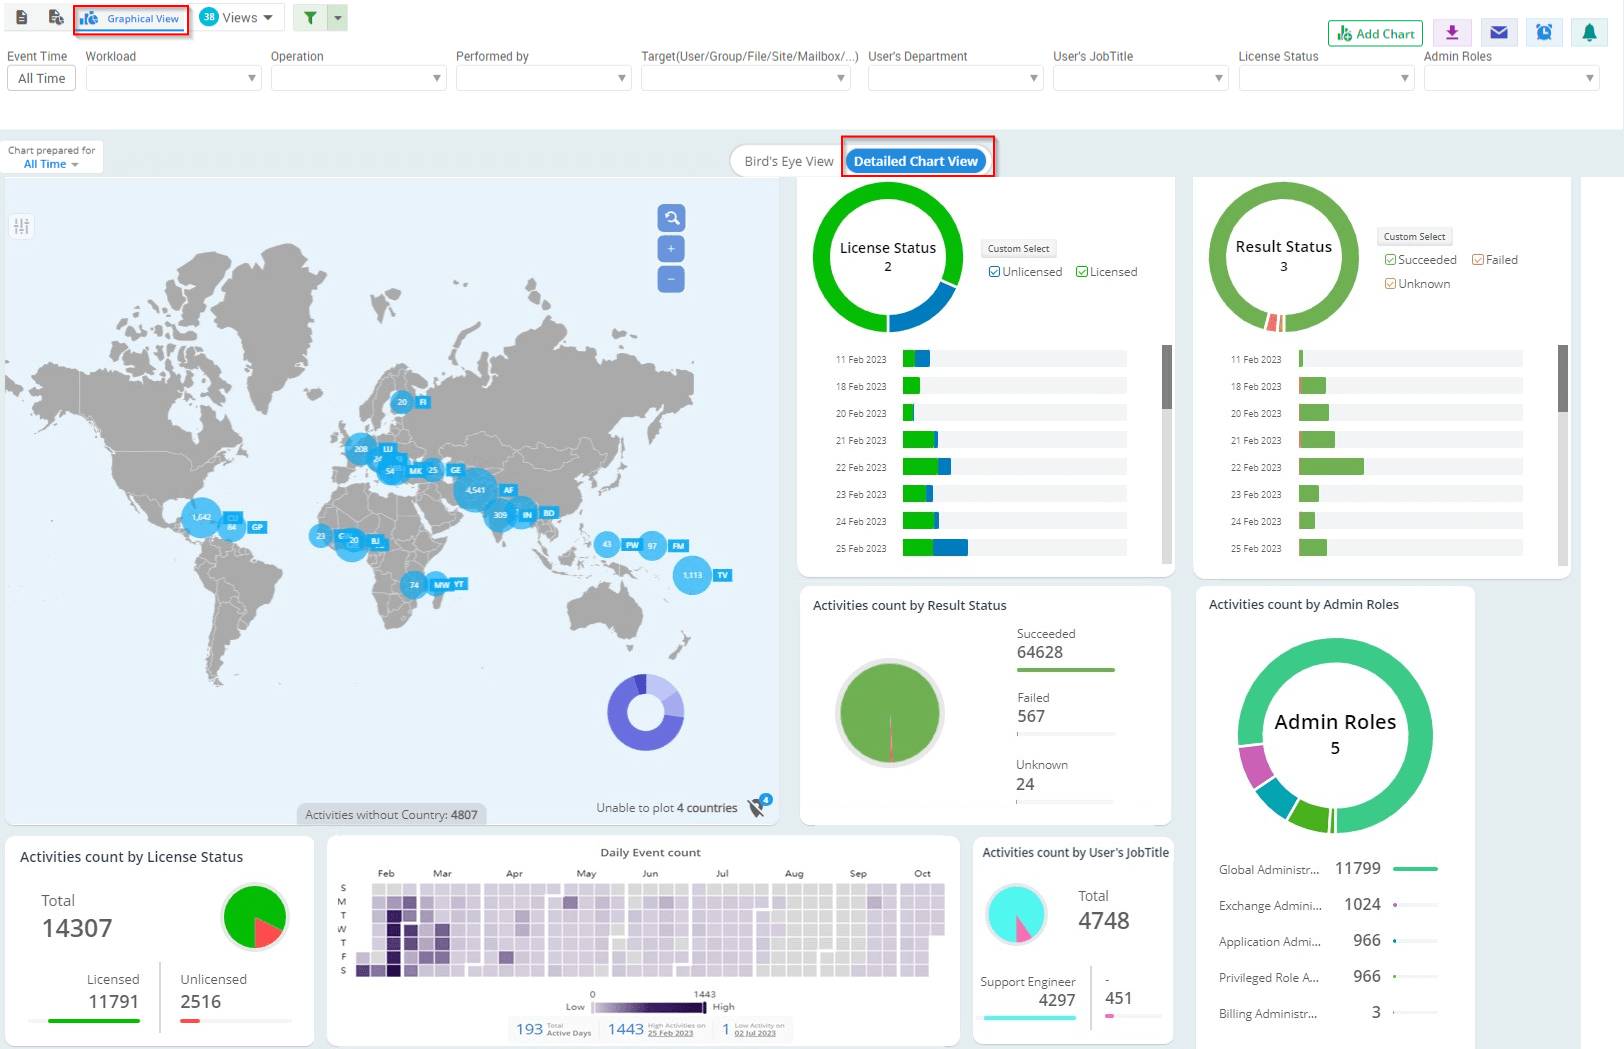Click the chart settings sliders icon on map panel
Screen dimensions: 1624x1049
click(x=21, y=226)
